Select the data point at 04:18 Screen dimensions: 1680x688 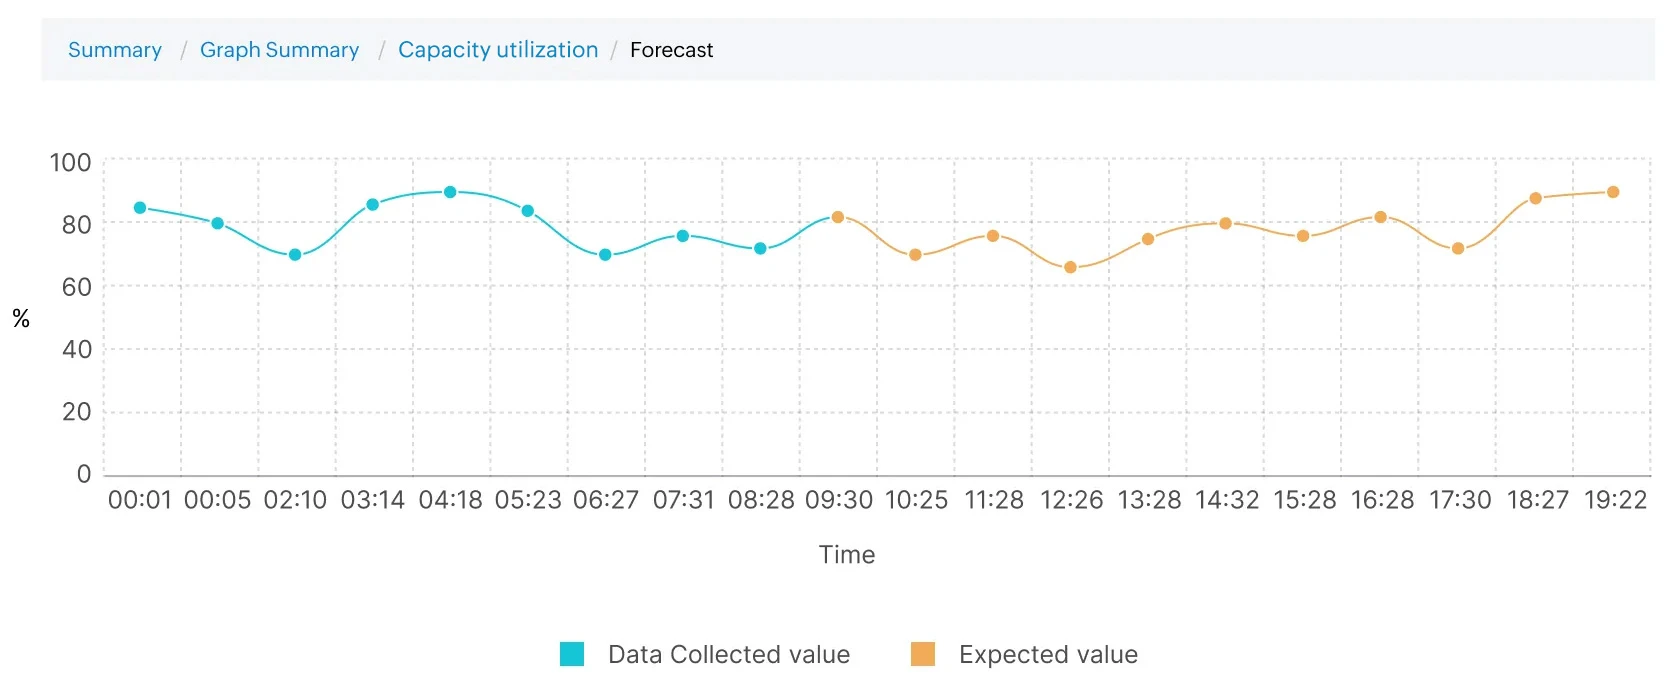pyautogui.click(x=450, y=192)
